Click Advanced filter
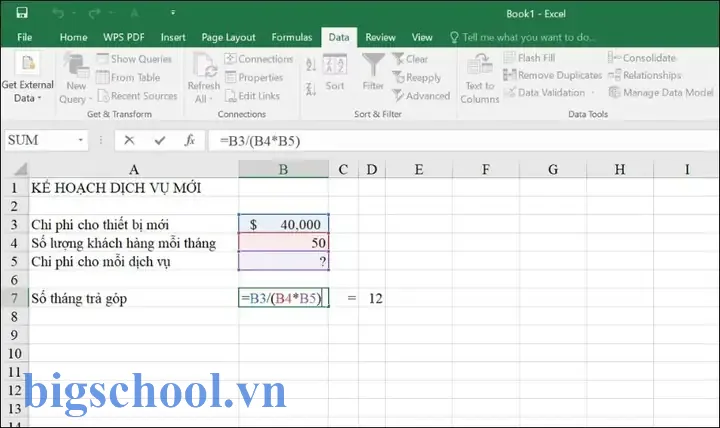This screenshot has width=720, height=428. pos(421,96)
